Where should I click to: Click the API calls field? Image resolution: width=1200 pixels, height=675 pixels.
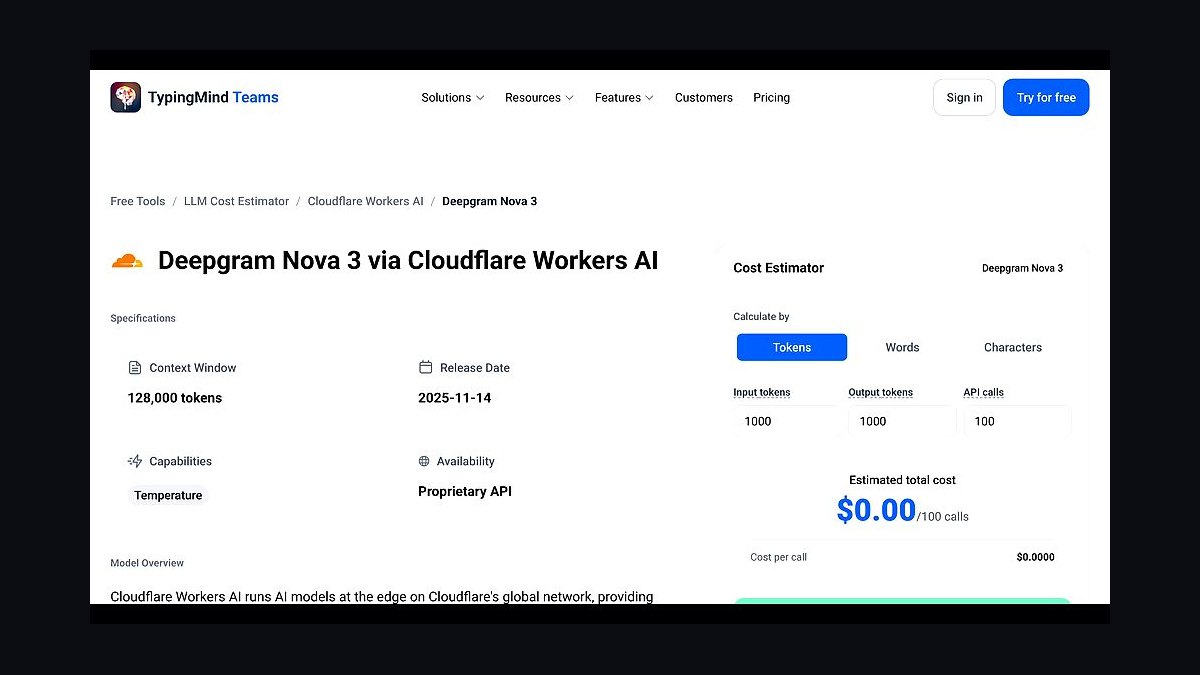point(1017,422)
